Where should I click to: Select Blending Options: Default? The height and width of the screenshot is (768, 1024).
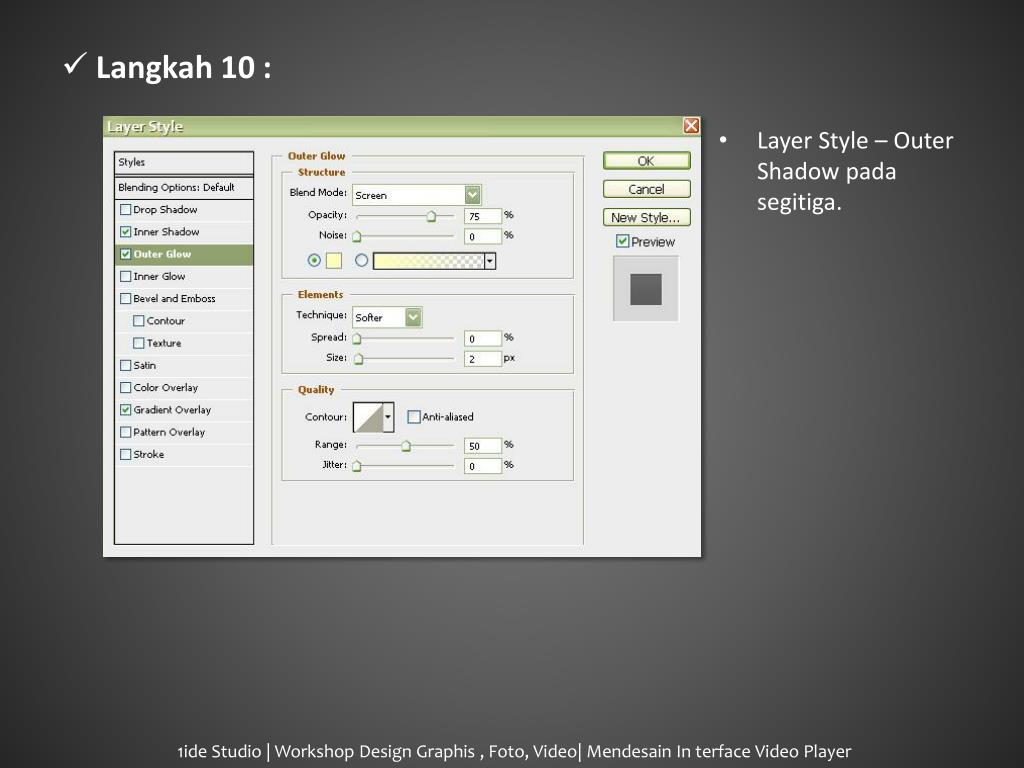184,187
